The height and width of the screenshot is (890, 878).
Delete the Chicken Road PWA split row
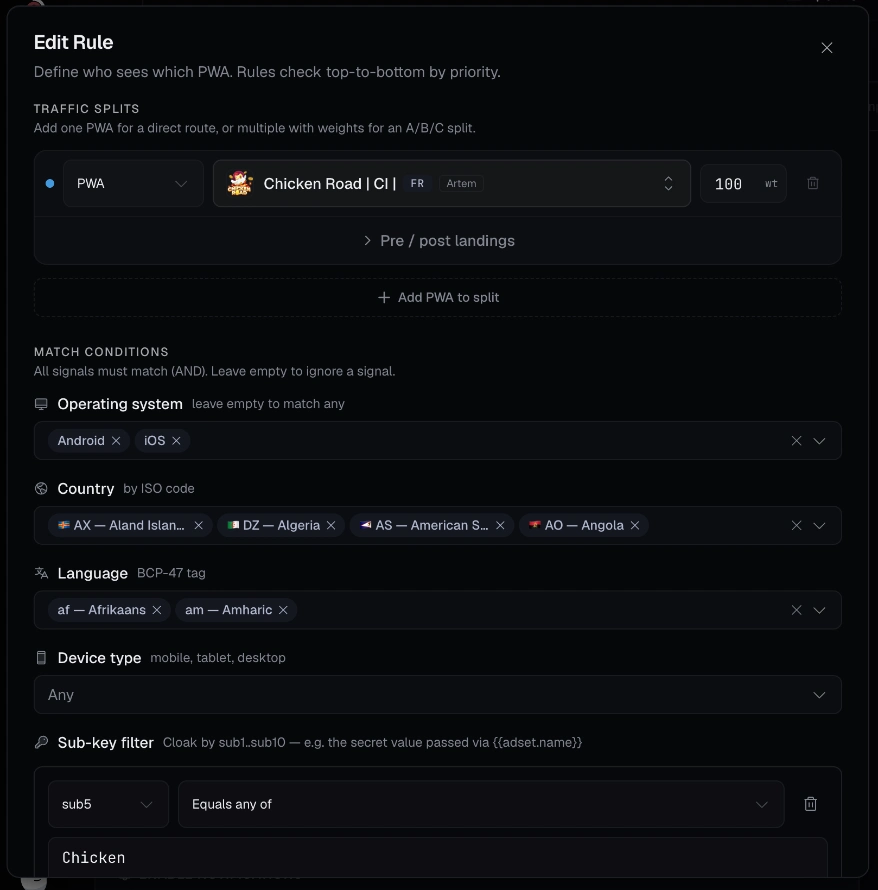coord(813,183)
